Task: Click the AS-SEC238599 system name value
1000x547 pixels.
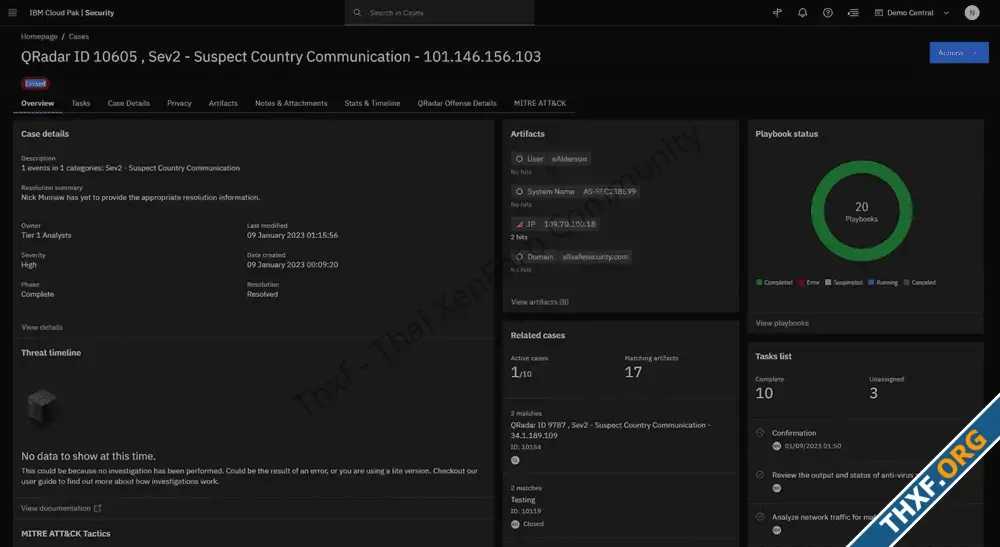Action: 610,191
